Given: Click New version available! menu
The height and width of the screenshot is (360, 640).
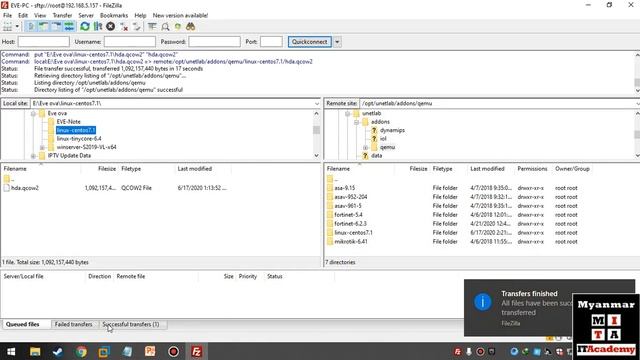Looking at the screenshot, I should coord(180,15).
